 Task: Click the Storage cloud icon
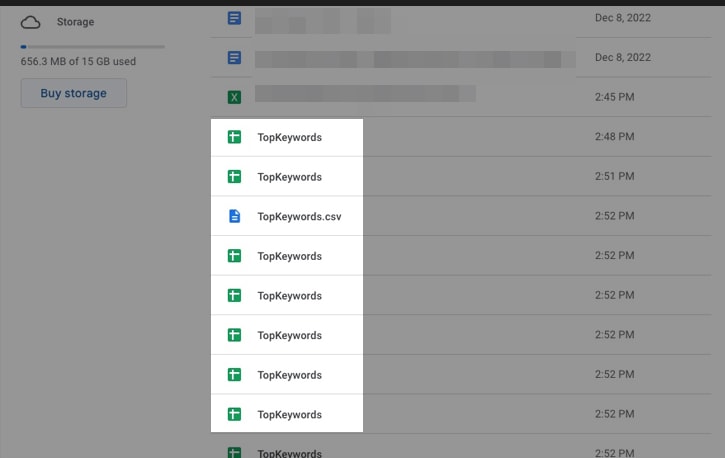pos(31,22)
